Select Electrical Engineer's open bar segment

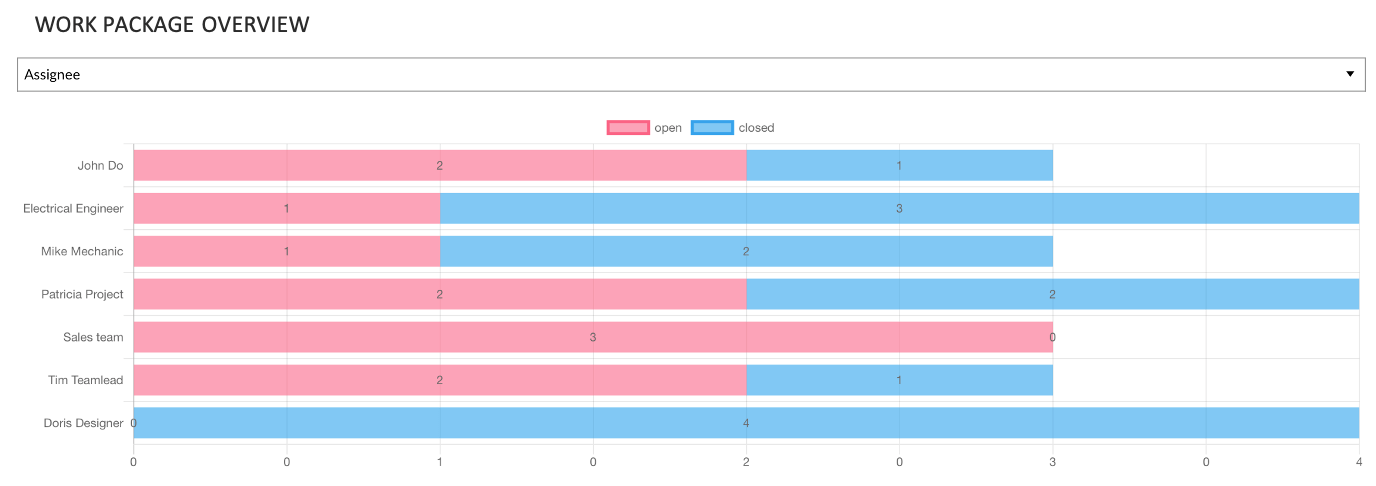(286, 208)
